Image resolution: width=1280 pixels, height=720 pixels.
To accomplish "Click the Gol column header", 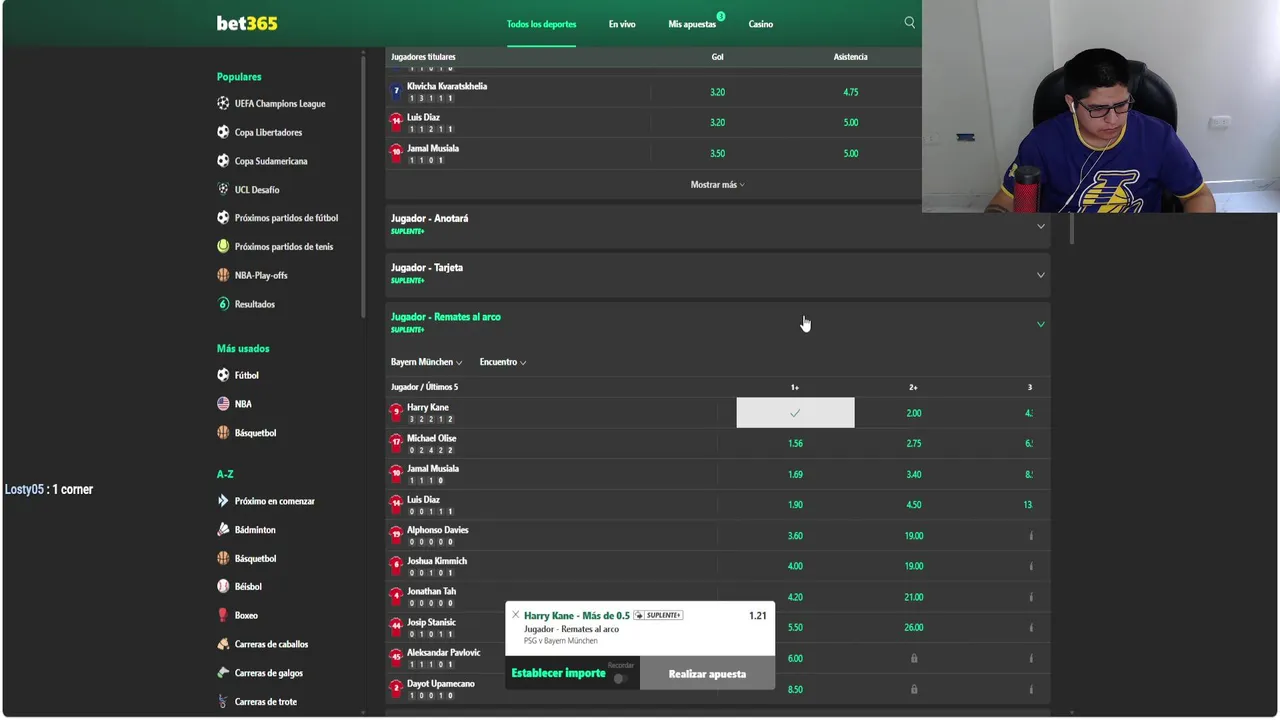I will (x=717, y=57).
